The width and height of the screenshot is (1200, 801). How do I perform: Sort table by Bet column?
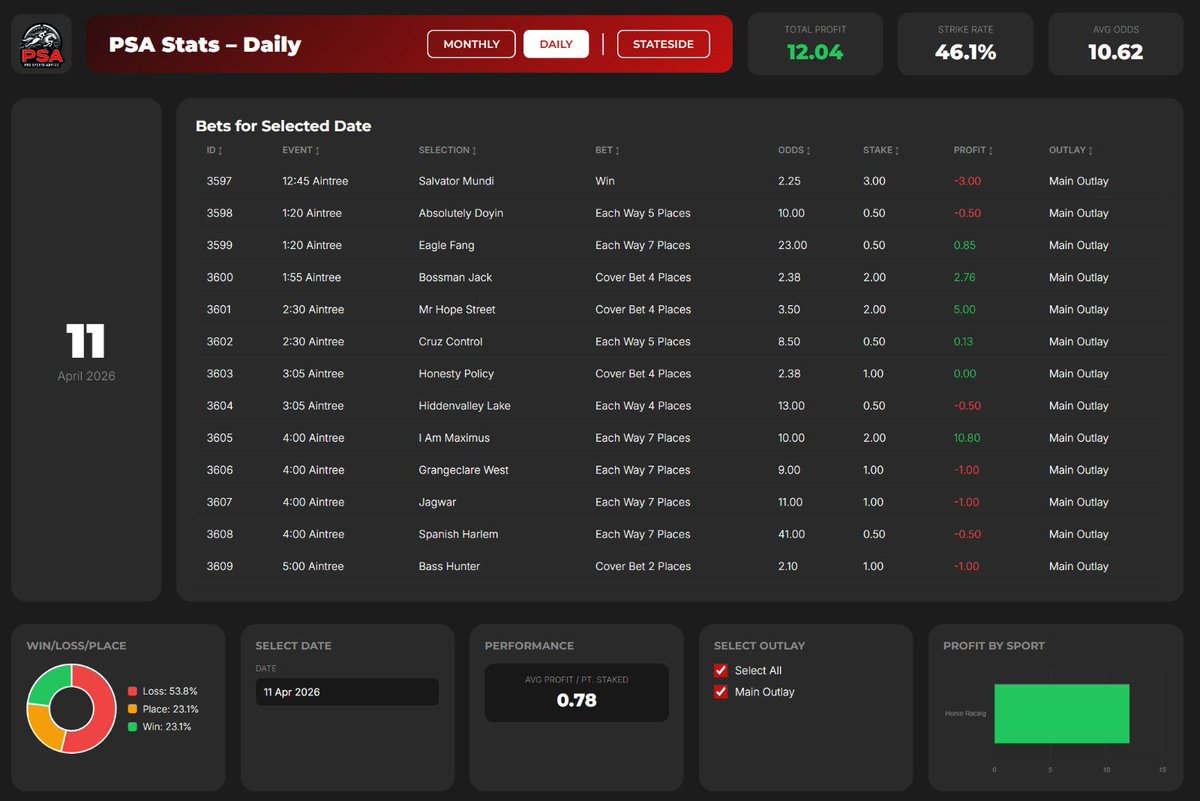point(607,150)
